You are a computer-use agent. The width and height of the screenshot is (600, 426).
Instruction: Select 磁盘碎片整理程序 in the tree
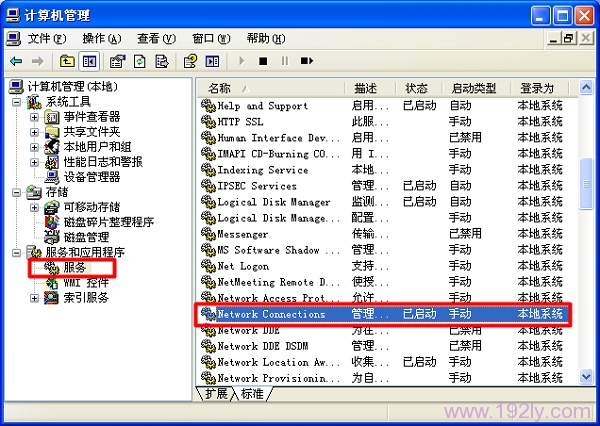(109, 222)
